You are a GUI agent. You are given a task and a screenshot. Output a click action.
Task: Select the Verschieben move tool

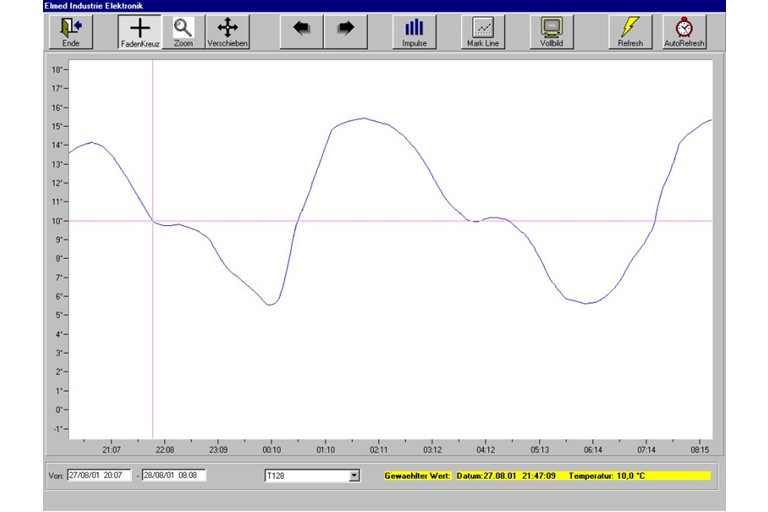[227, 32]
